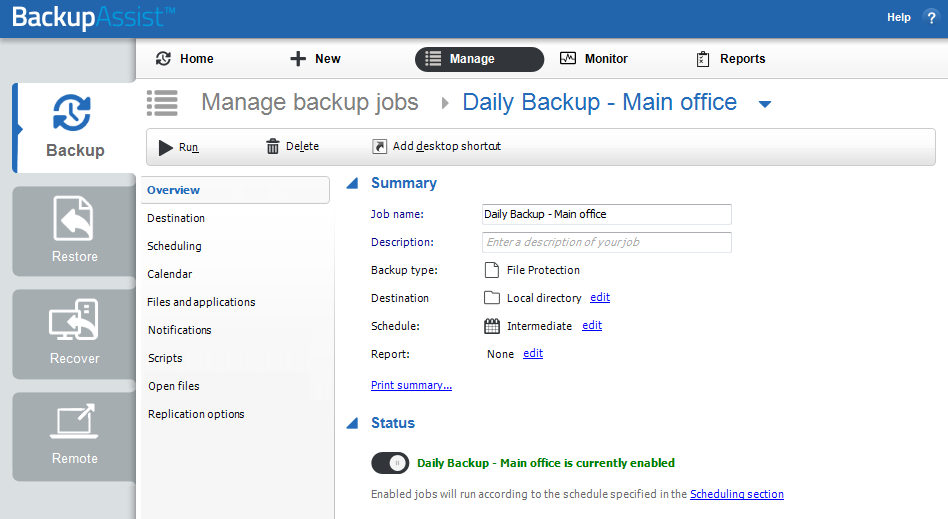Select the Manage tab
948x519 pixels.
[x=479, y=59]
